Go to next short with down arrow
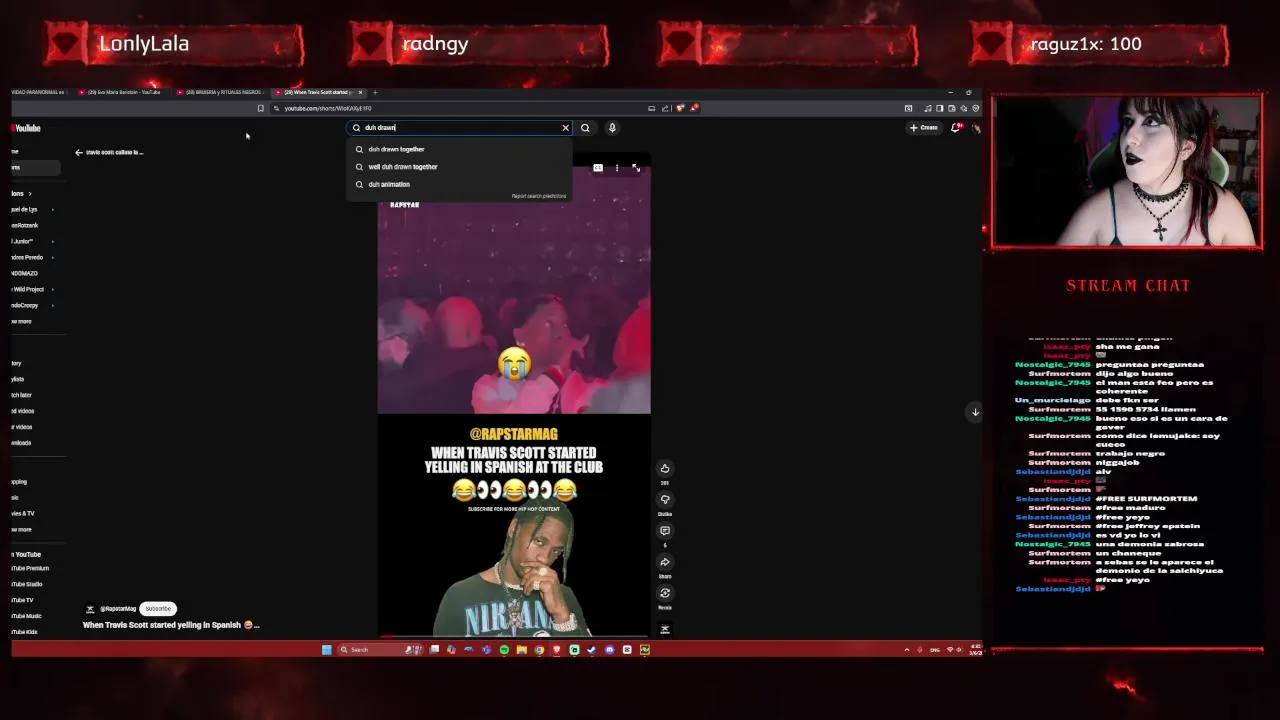Image resolution: width=1280 pixels, height=720 pixels. pyautogui.click(x=975, y=412)
